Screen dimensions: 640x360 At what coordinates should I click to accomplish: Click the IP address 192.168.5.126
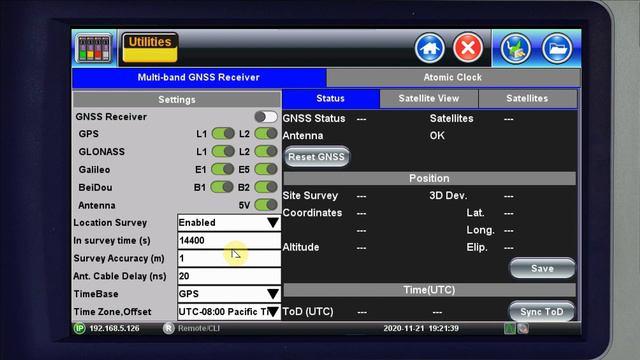click(x=114, y=328)
